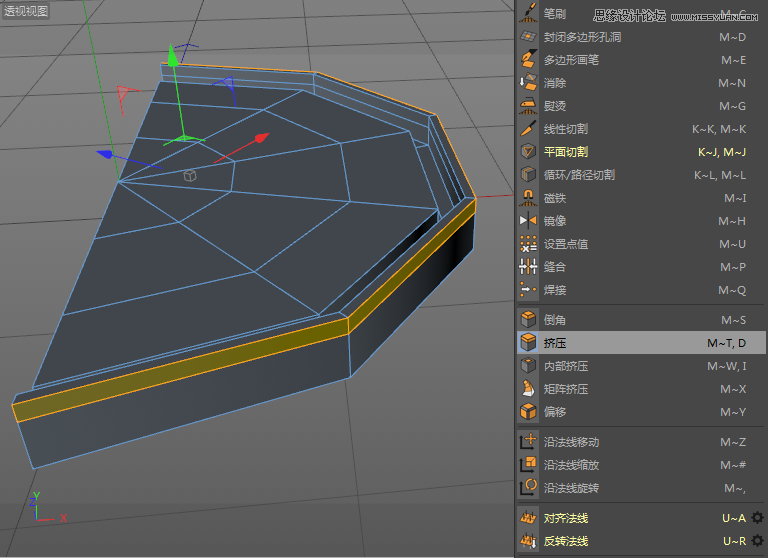768x558 pixels.
Task: Click the 缝合 stitch icon
Action: (528, 267)
